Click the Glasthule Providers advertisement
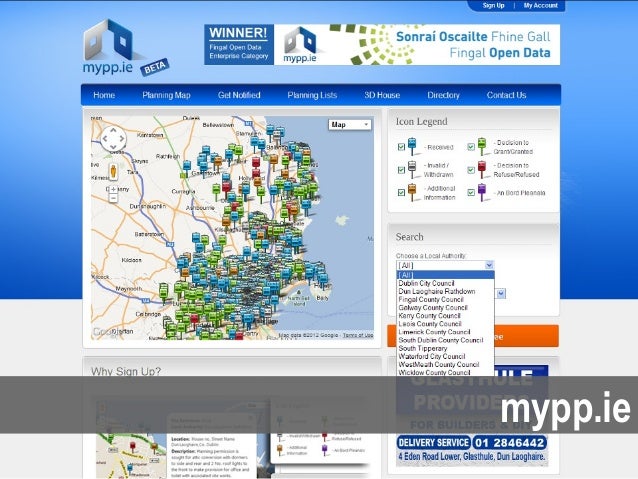 tap(472, 416)
